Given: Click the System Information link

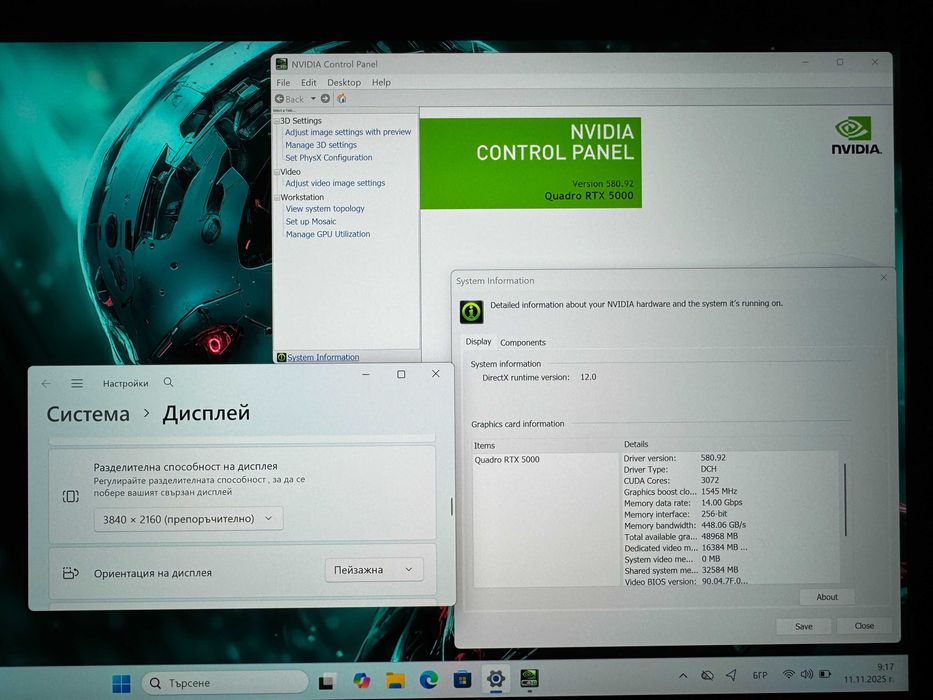Looking at the screenshot, I should pos(323,357).
